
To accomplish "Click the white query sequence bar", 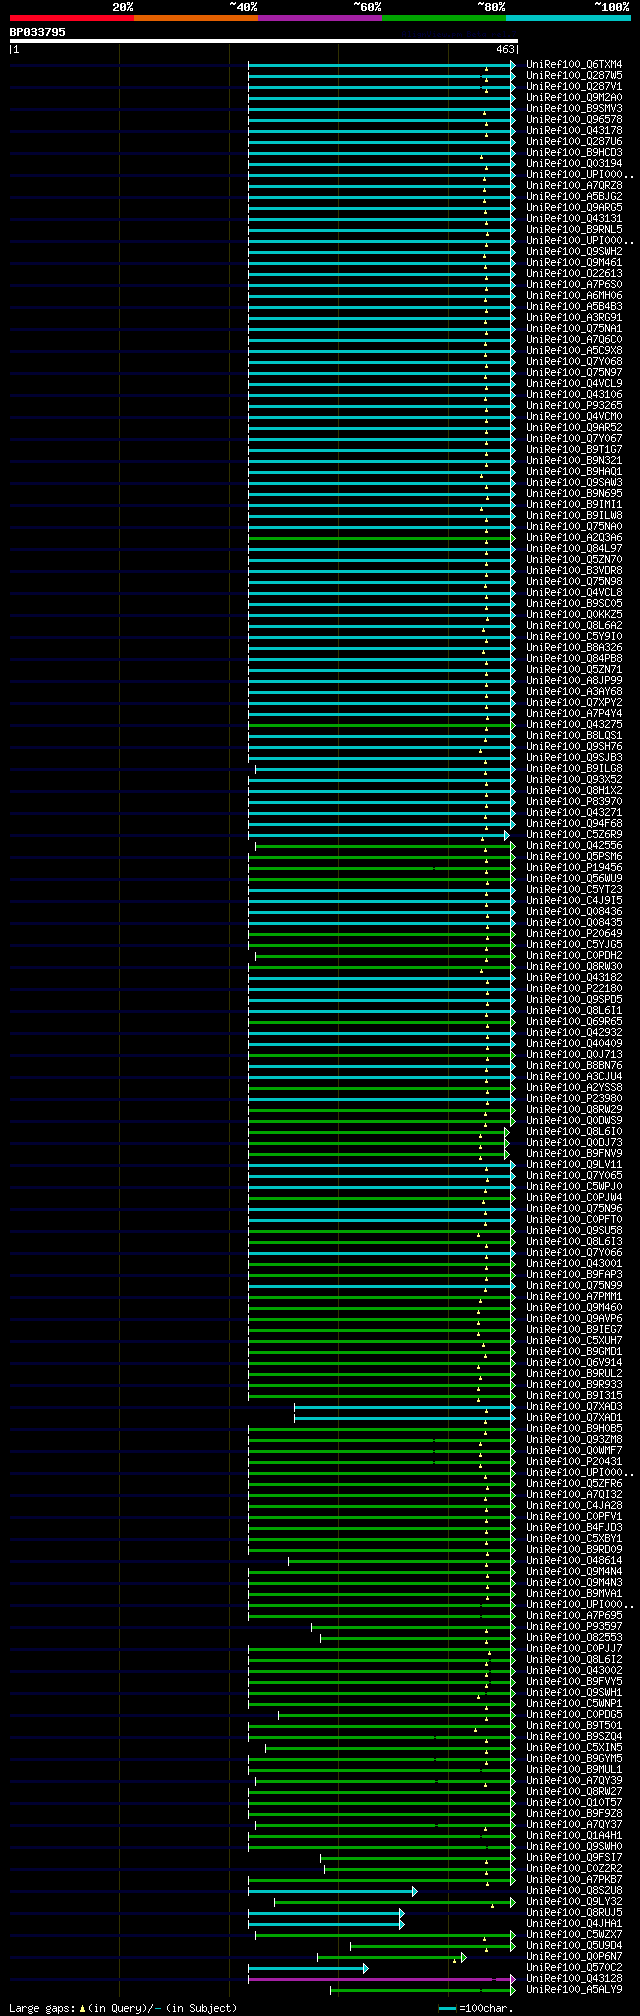I will tap(263, 41).
